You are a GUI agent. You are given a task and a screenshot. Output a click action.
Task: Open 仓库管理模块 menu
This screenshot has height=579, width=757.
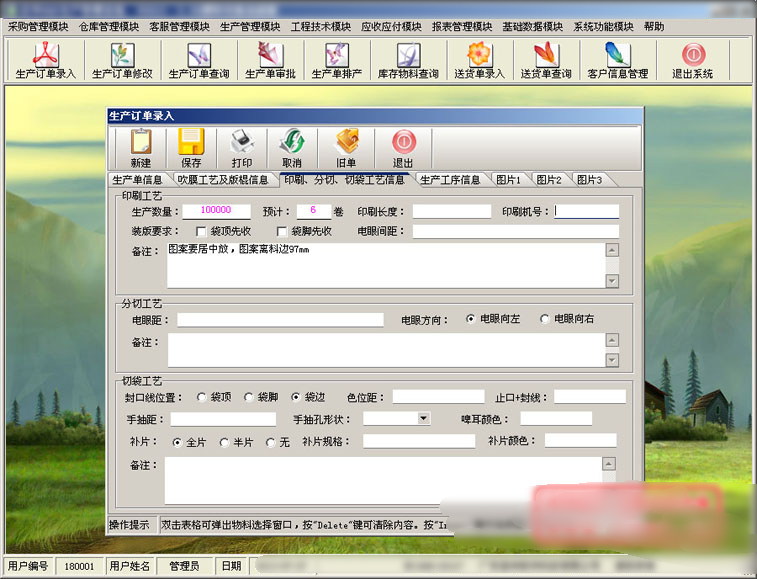pyautogui.click(x=109, y=27)
